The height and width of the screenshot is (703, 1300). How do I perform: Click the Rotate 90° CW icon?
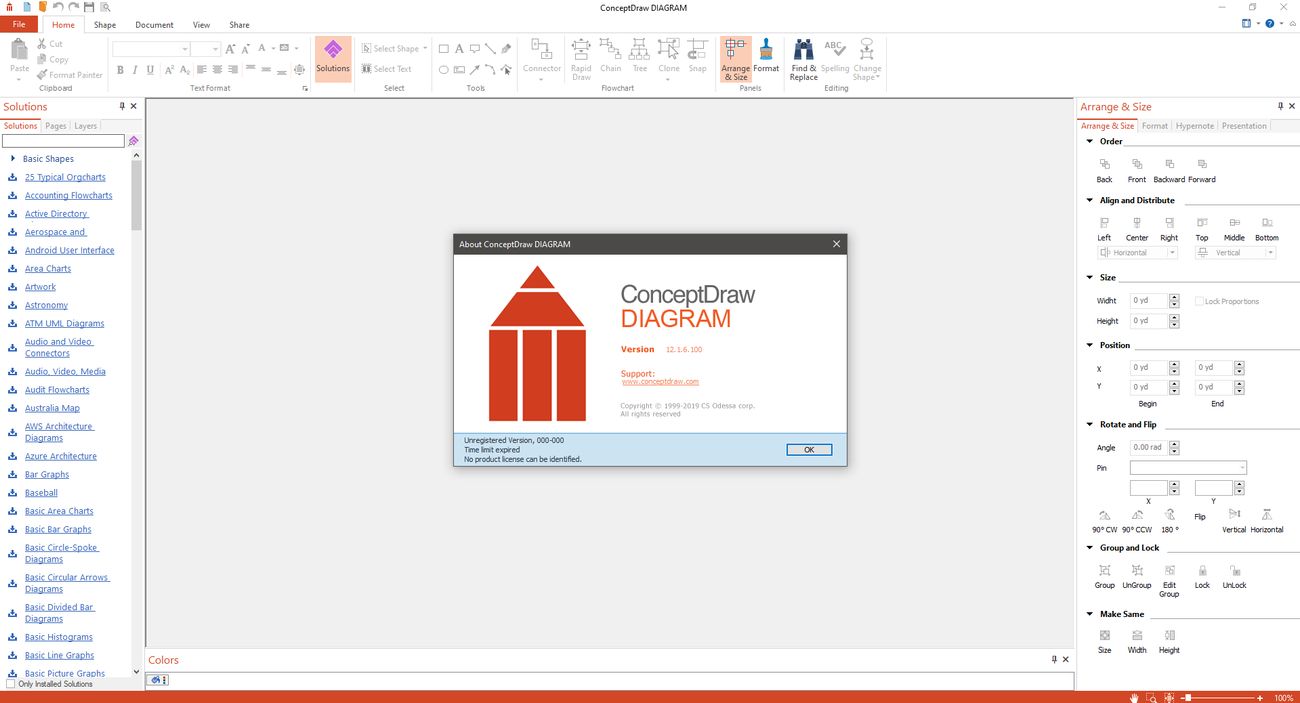coord(1104,516)
